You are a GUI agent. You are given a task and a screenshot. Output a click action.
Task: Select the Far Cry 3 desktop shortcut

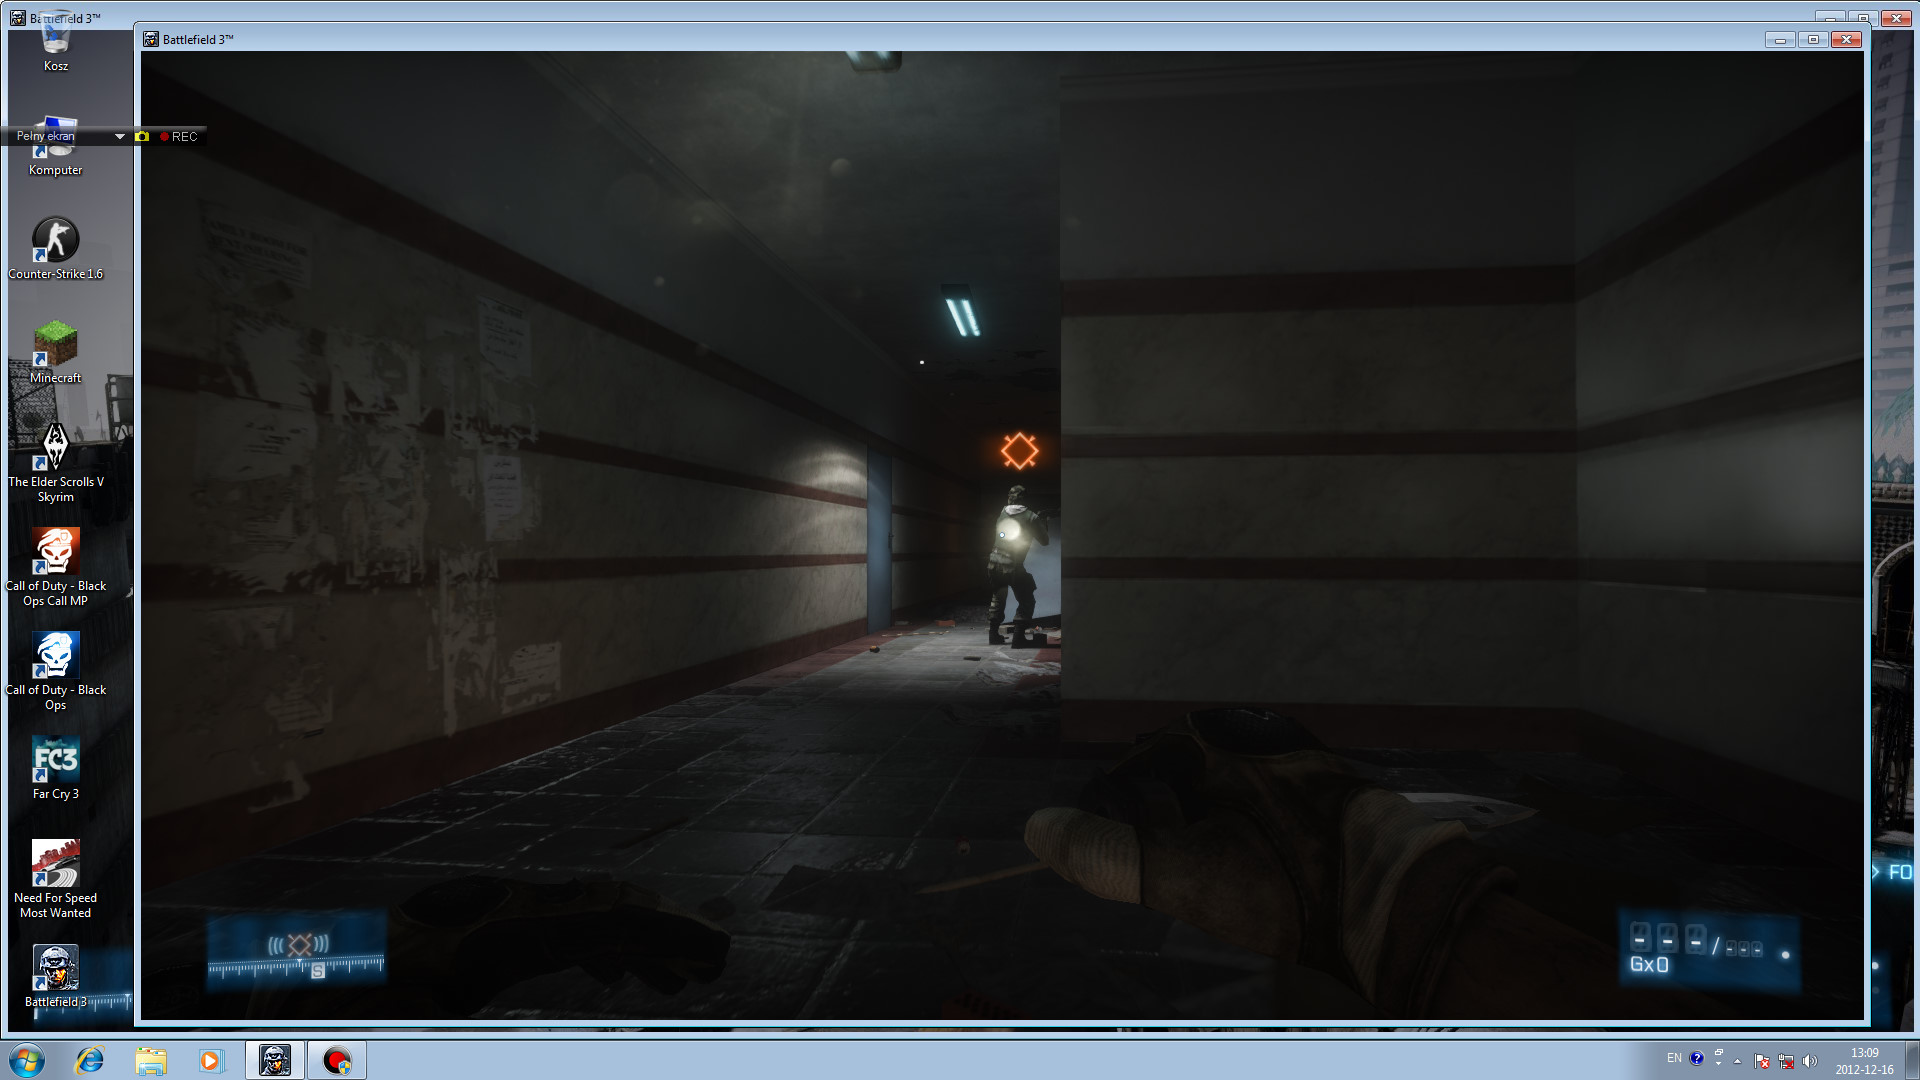(x=56, y=768)
